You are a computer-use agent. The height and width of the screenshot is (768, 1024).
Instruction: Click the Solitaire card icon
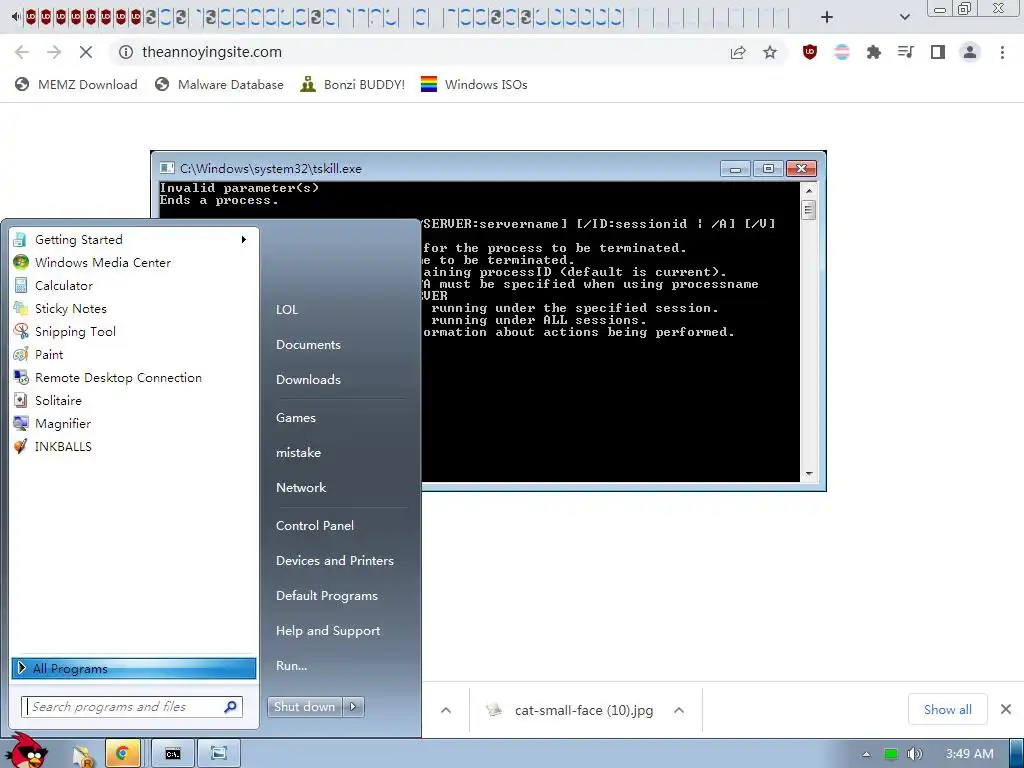point(21,400)
